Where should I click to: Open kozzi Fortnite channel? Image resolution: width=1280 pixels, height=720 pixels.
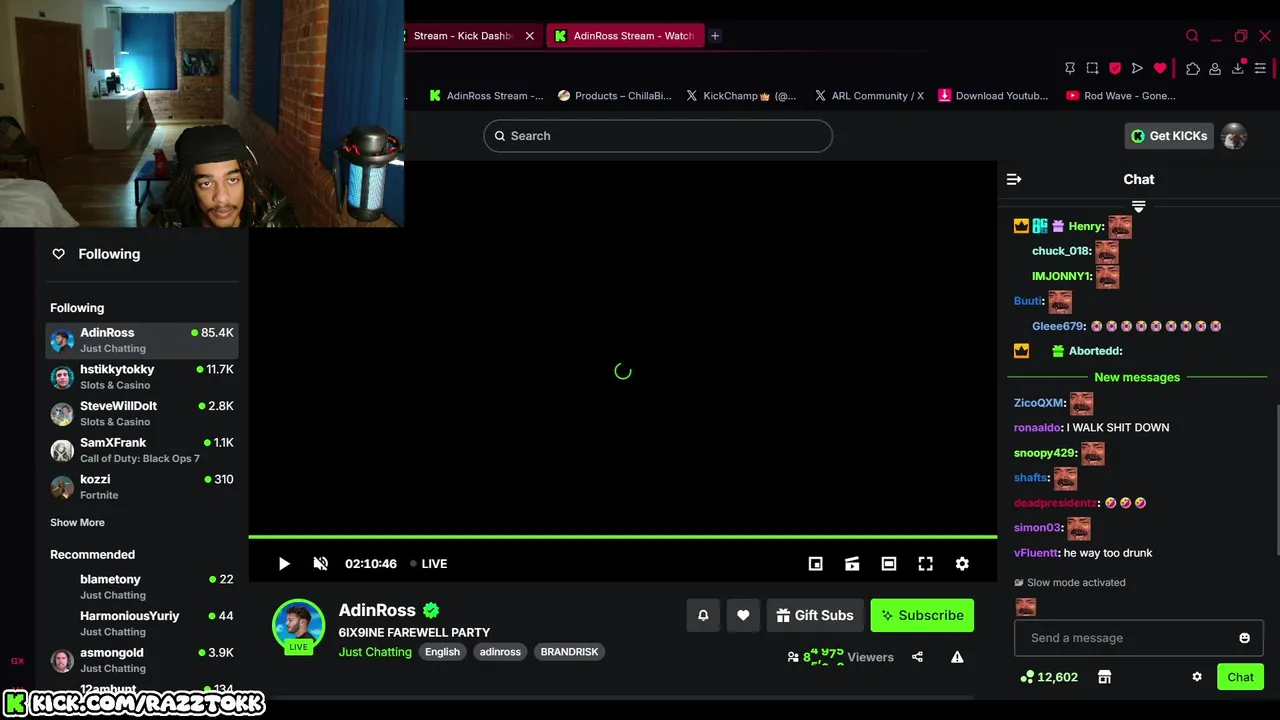tap(142, 486)
